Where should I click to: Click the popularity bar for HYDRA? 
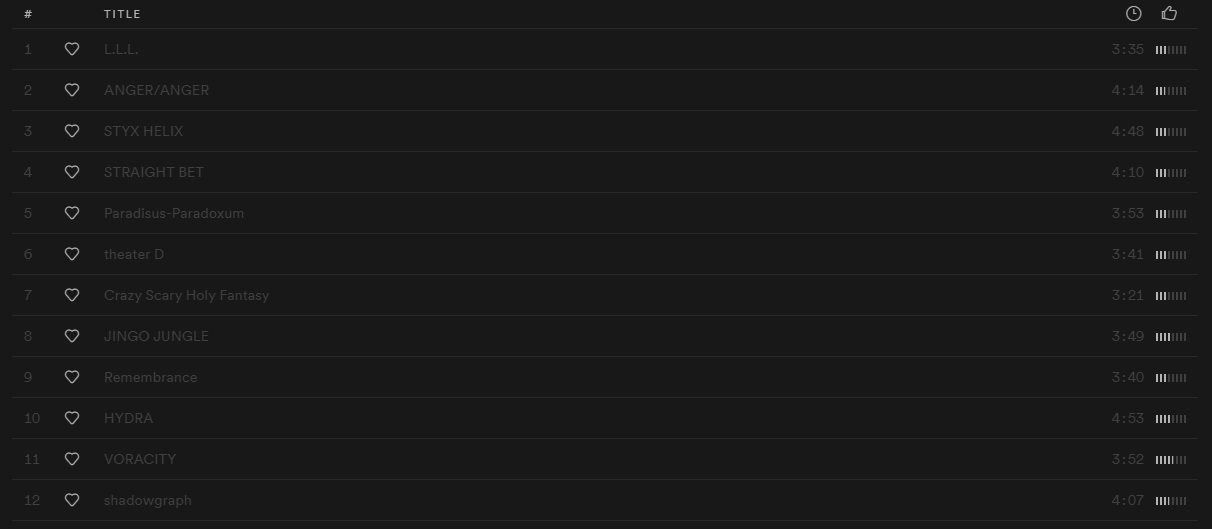[1171, 418]
